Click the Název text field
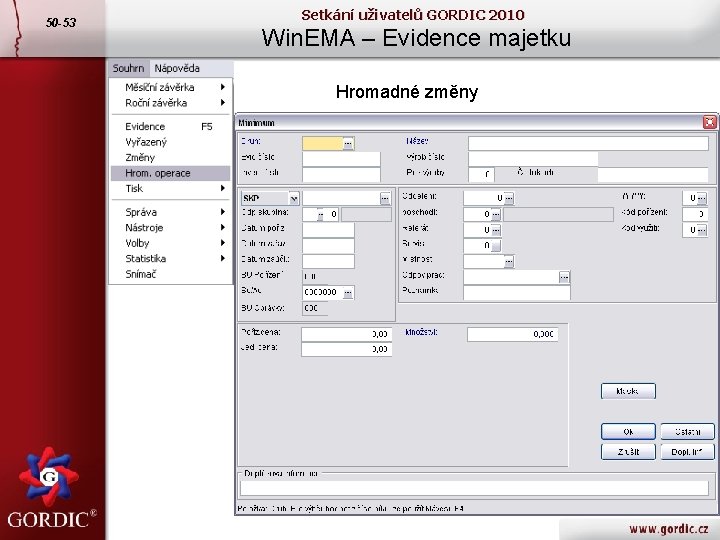720x540 pixels. 588,143
